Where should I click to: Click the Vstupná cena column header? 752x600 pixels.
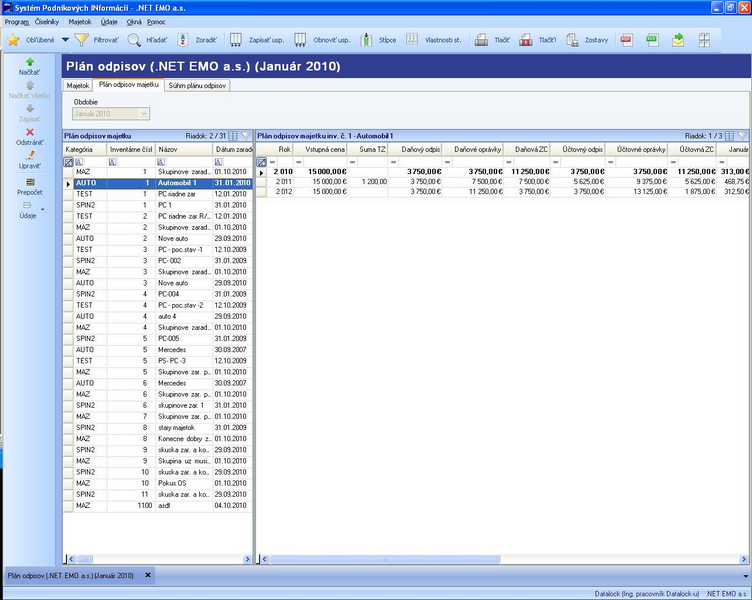[319, 150]
